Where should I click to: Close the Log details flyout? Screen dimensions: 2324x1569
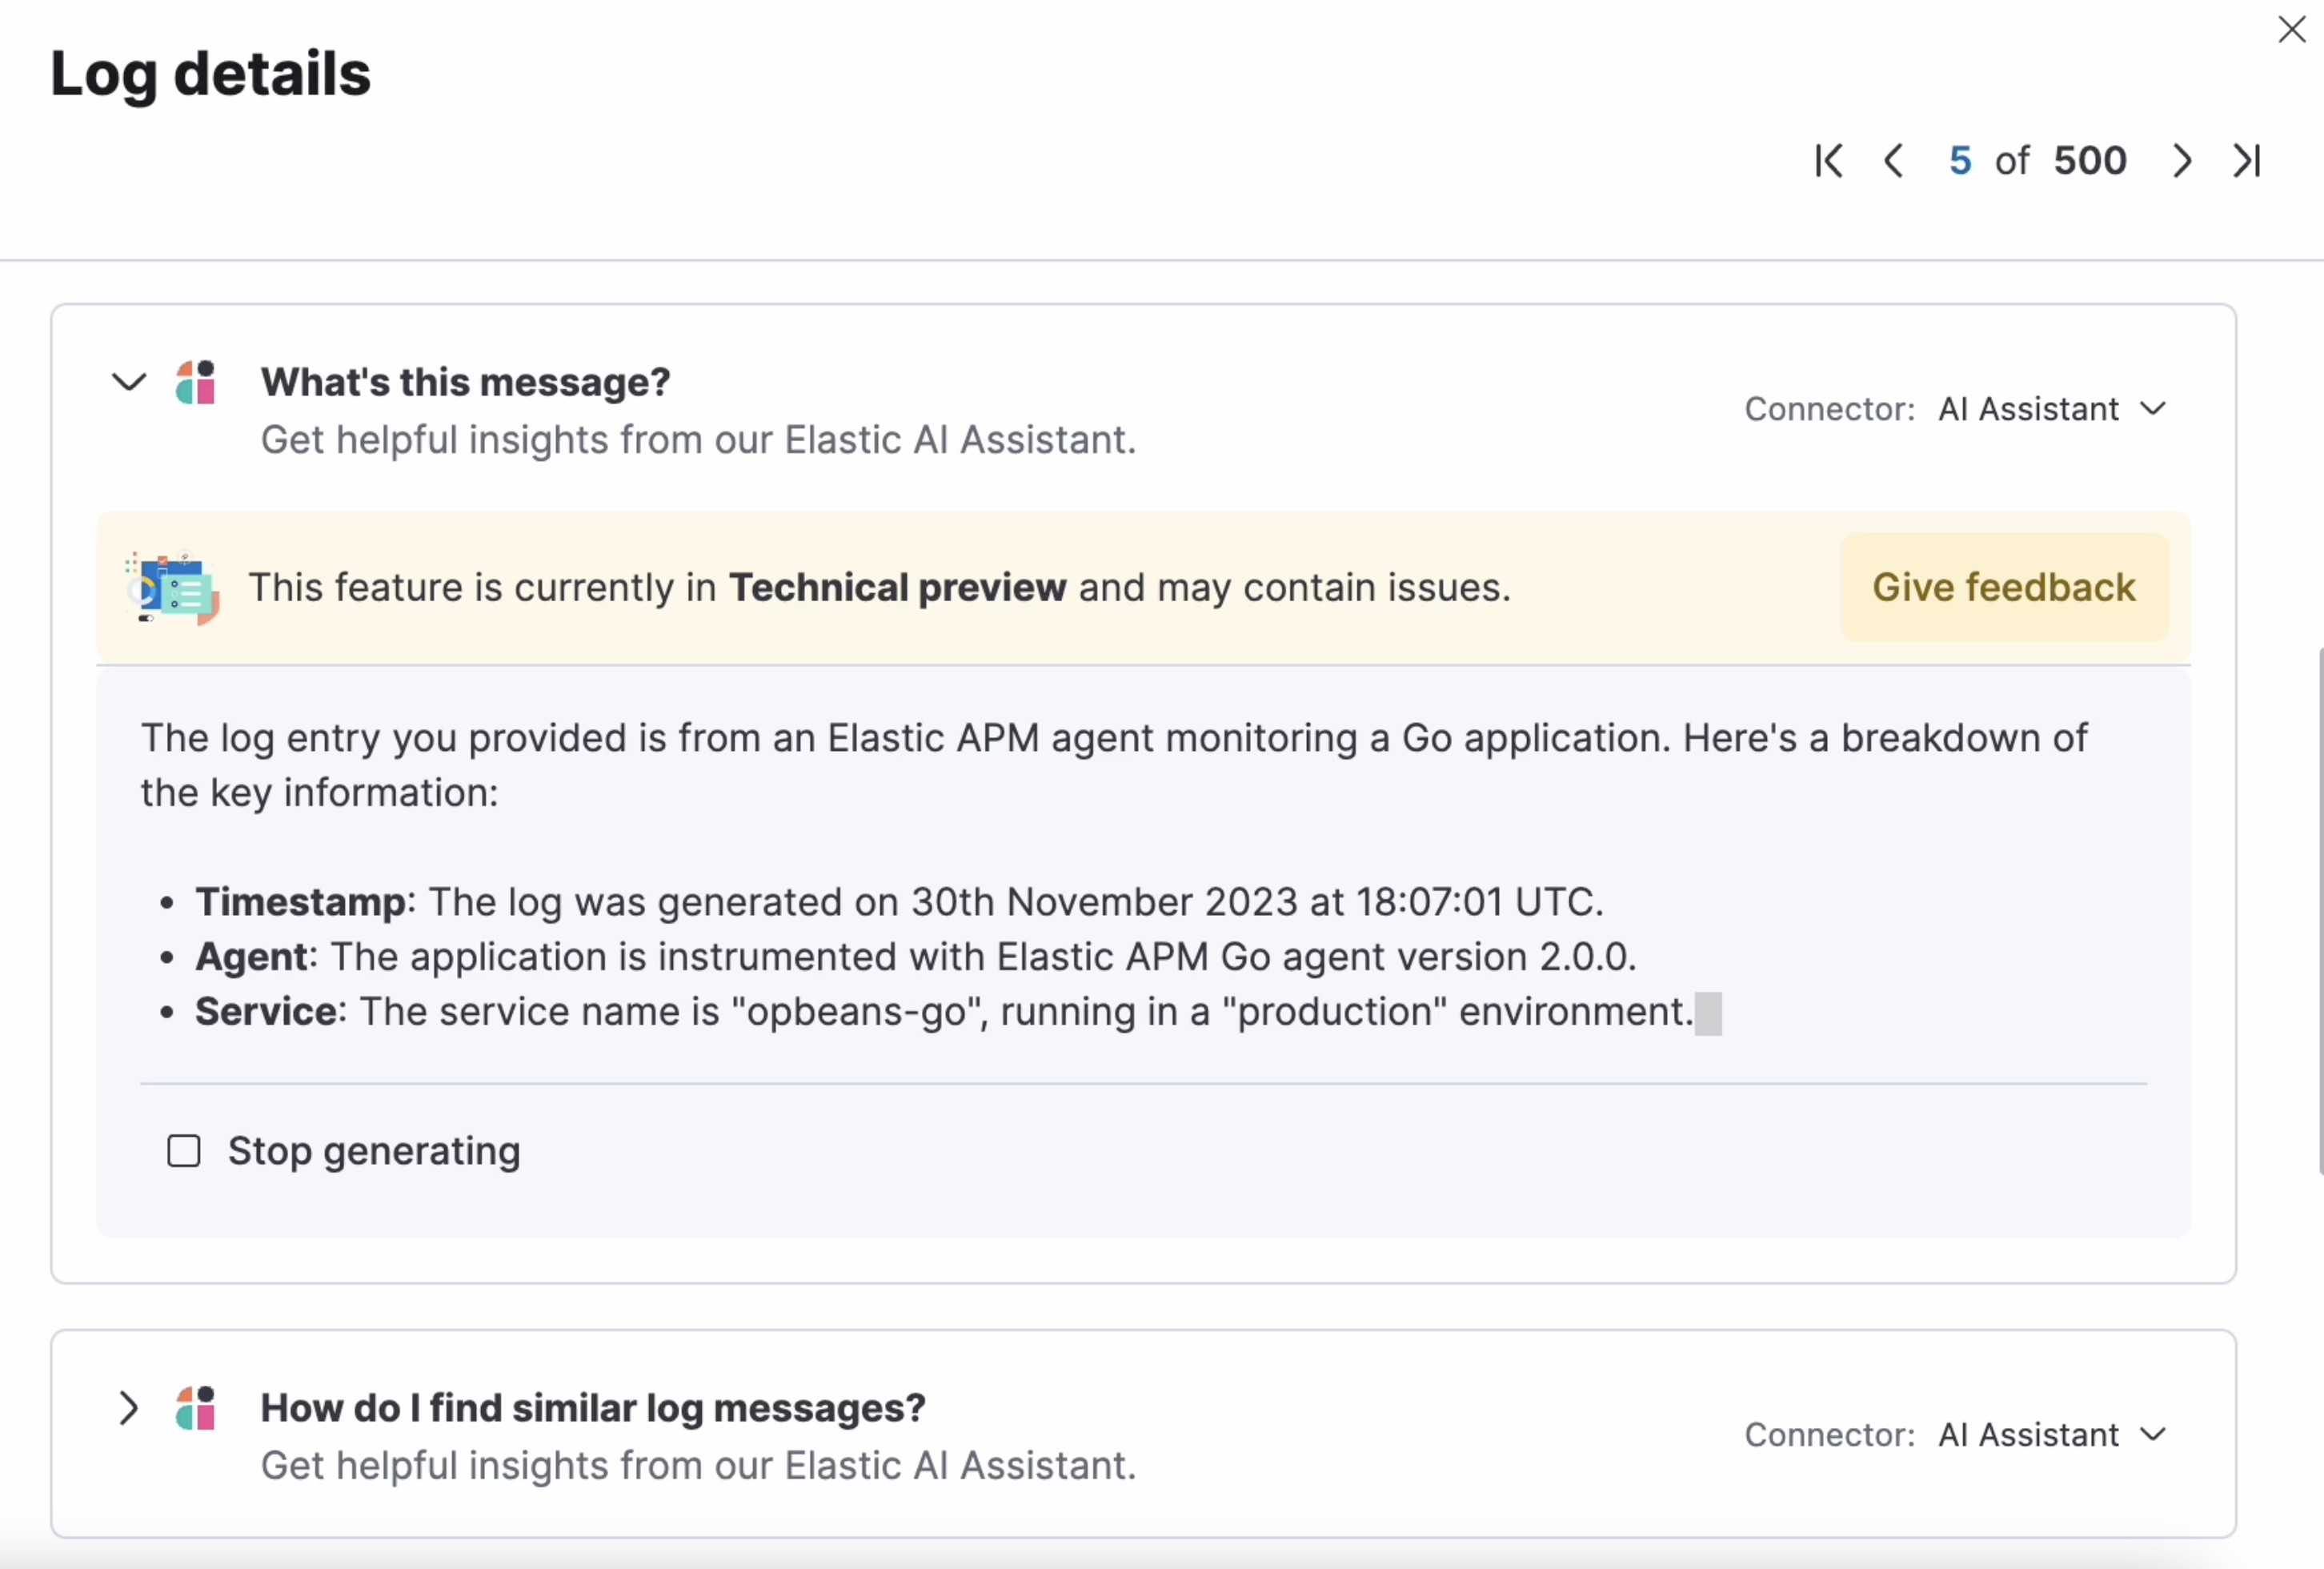click(x=2291, y=30)
